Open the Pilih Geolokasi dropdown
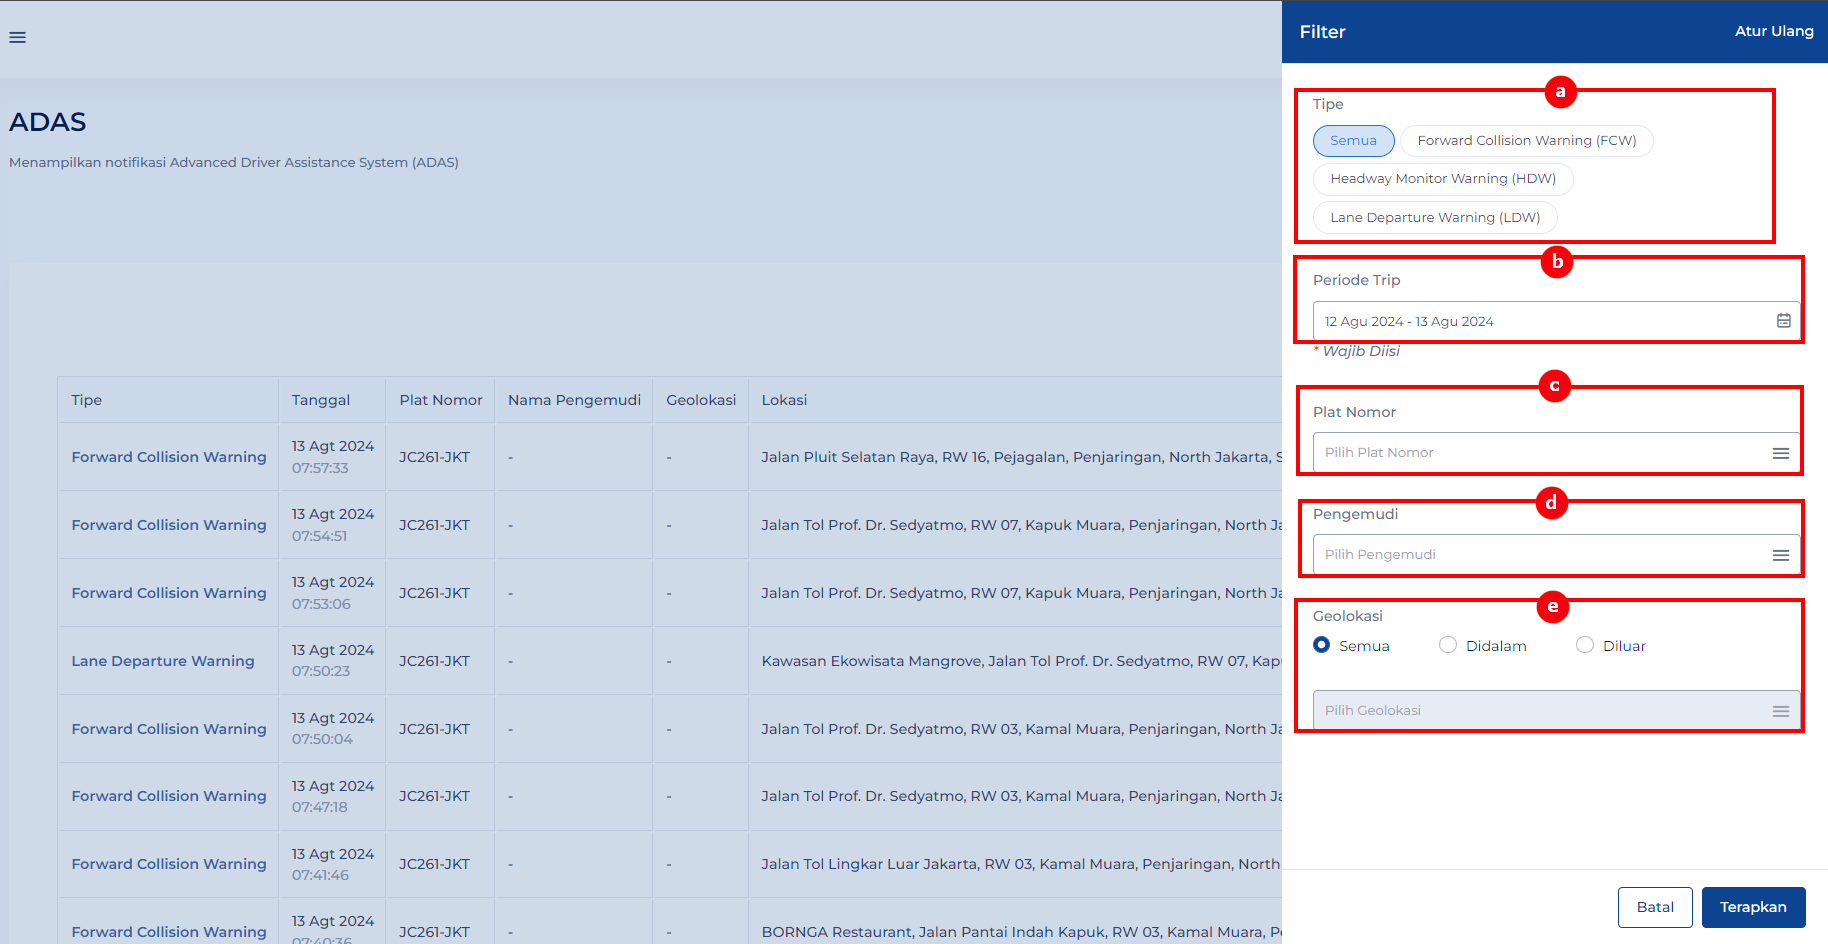This screenshot has height=944, width=1828. click(1556, 711)
